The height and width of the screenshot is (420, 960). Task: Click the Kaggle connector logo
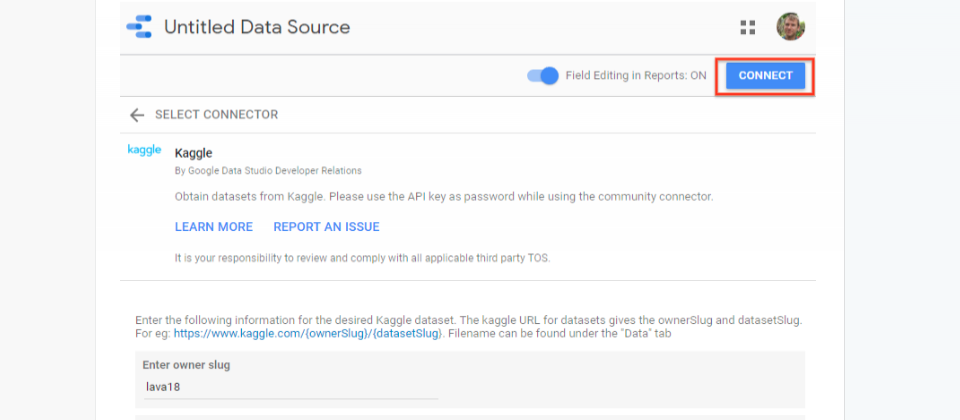144,150
